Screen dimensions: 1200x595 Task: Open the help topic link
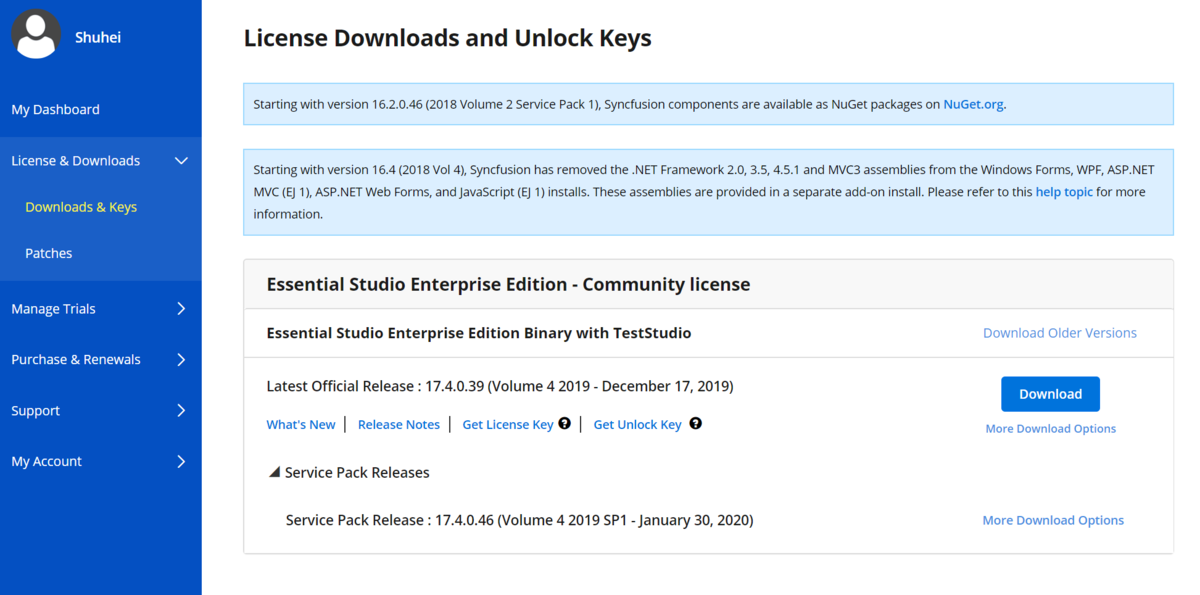coord(1064,192)
